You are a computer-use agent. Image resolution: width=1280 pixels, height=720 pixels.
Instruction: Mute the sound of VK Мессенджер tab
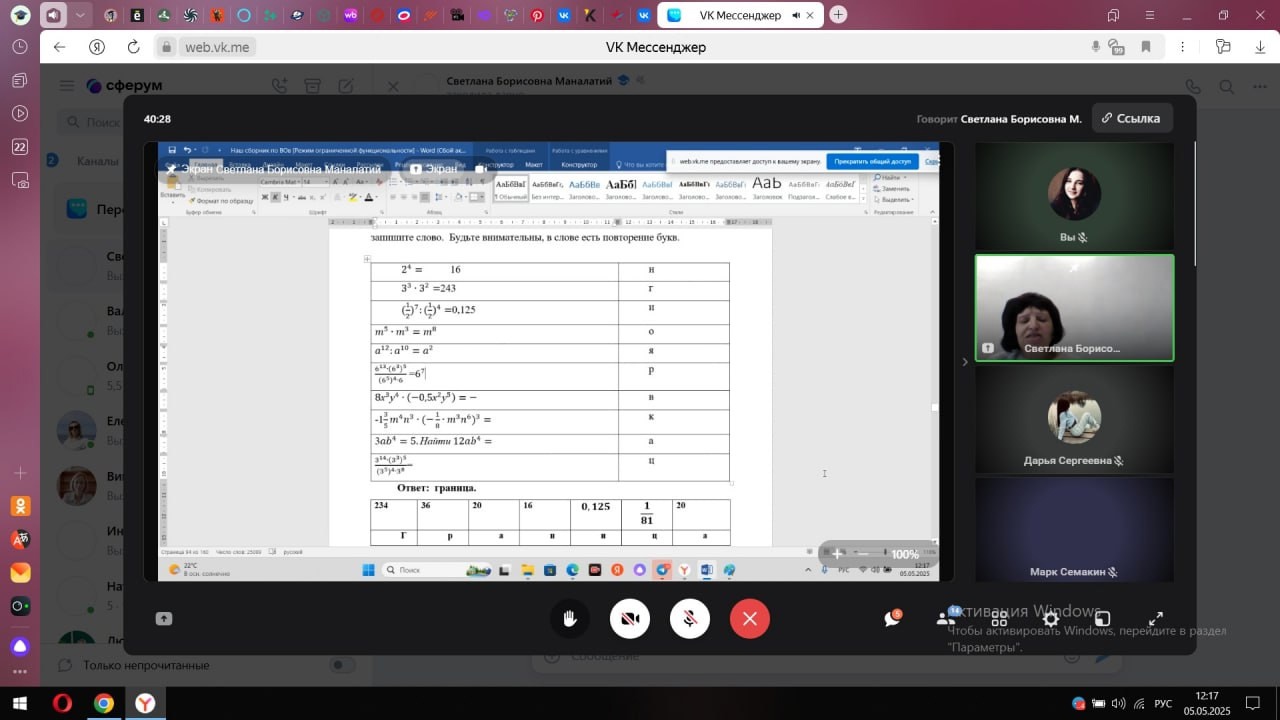point(796,15)
